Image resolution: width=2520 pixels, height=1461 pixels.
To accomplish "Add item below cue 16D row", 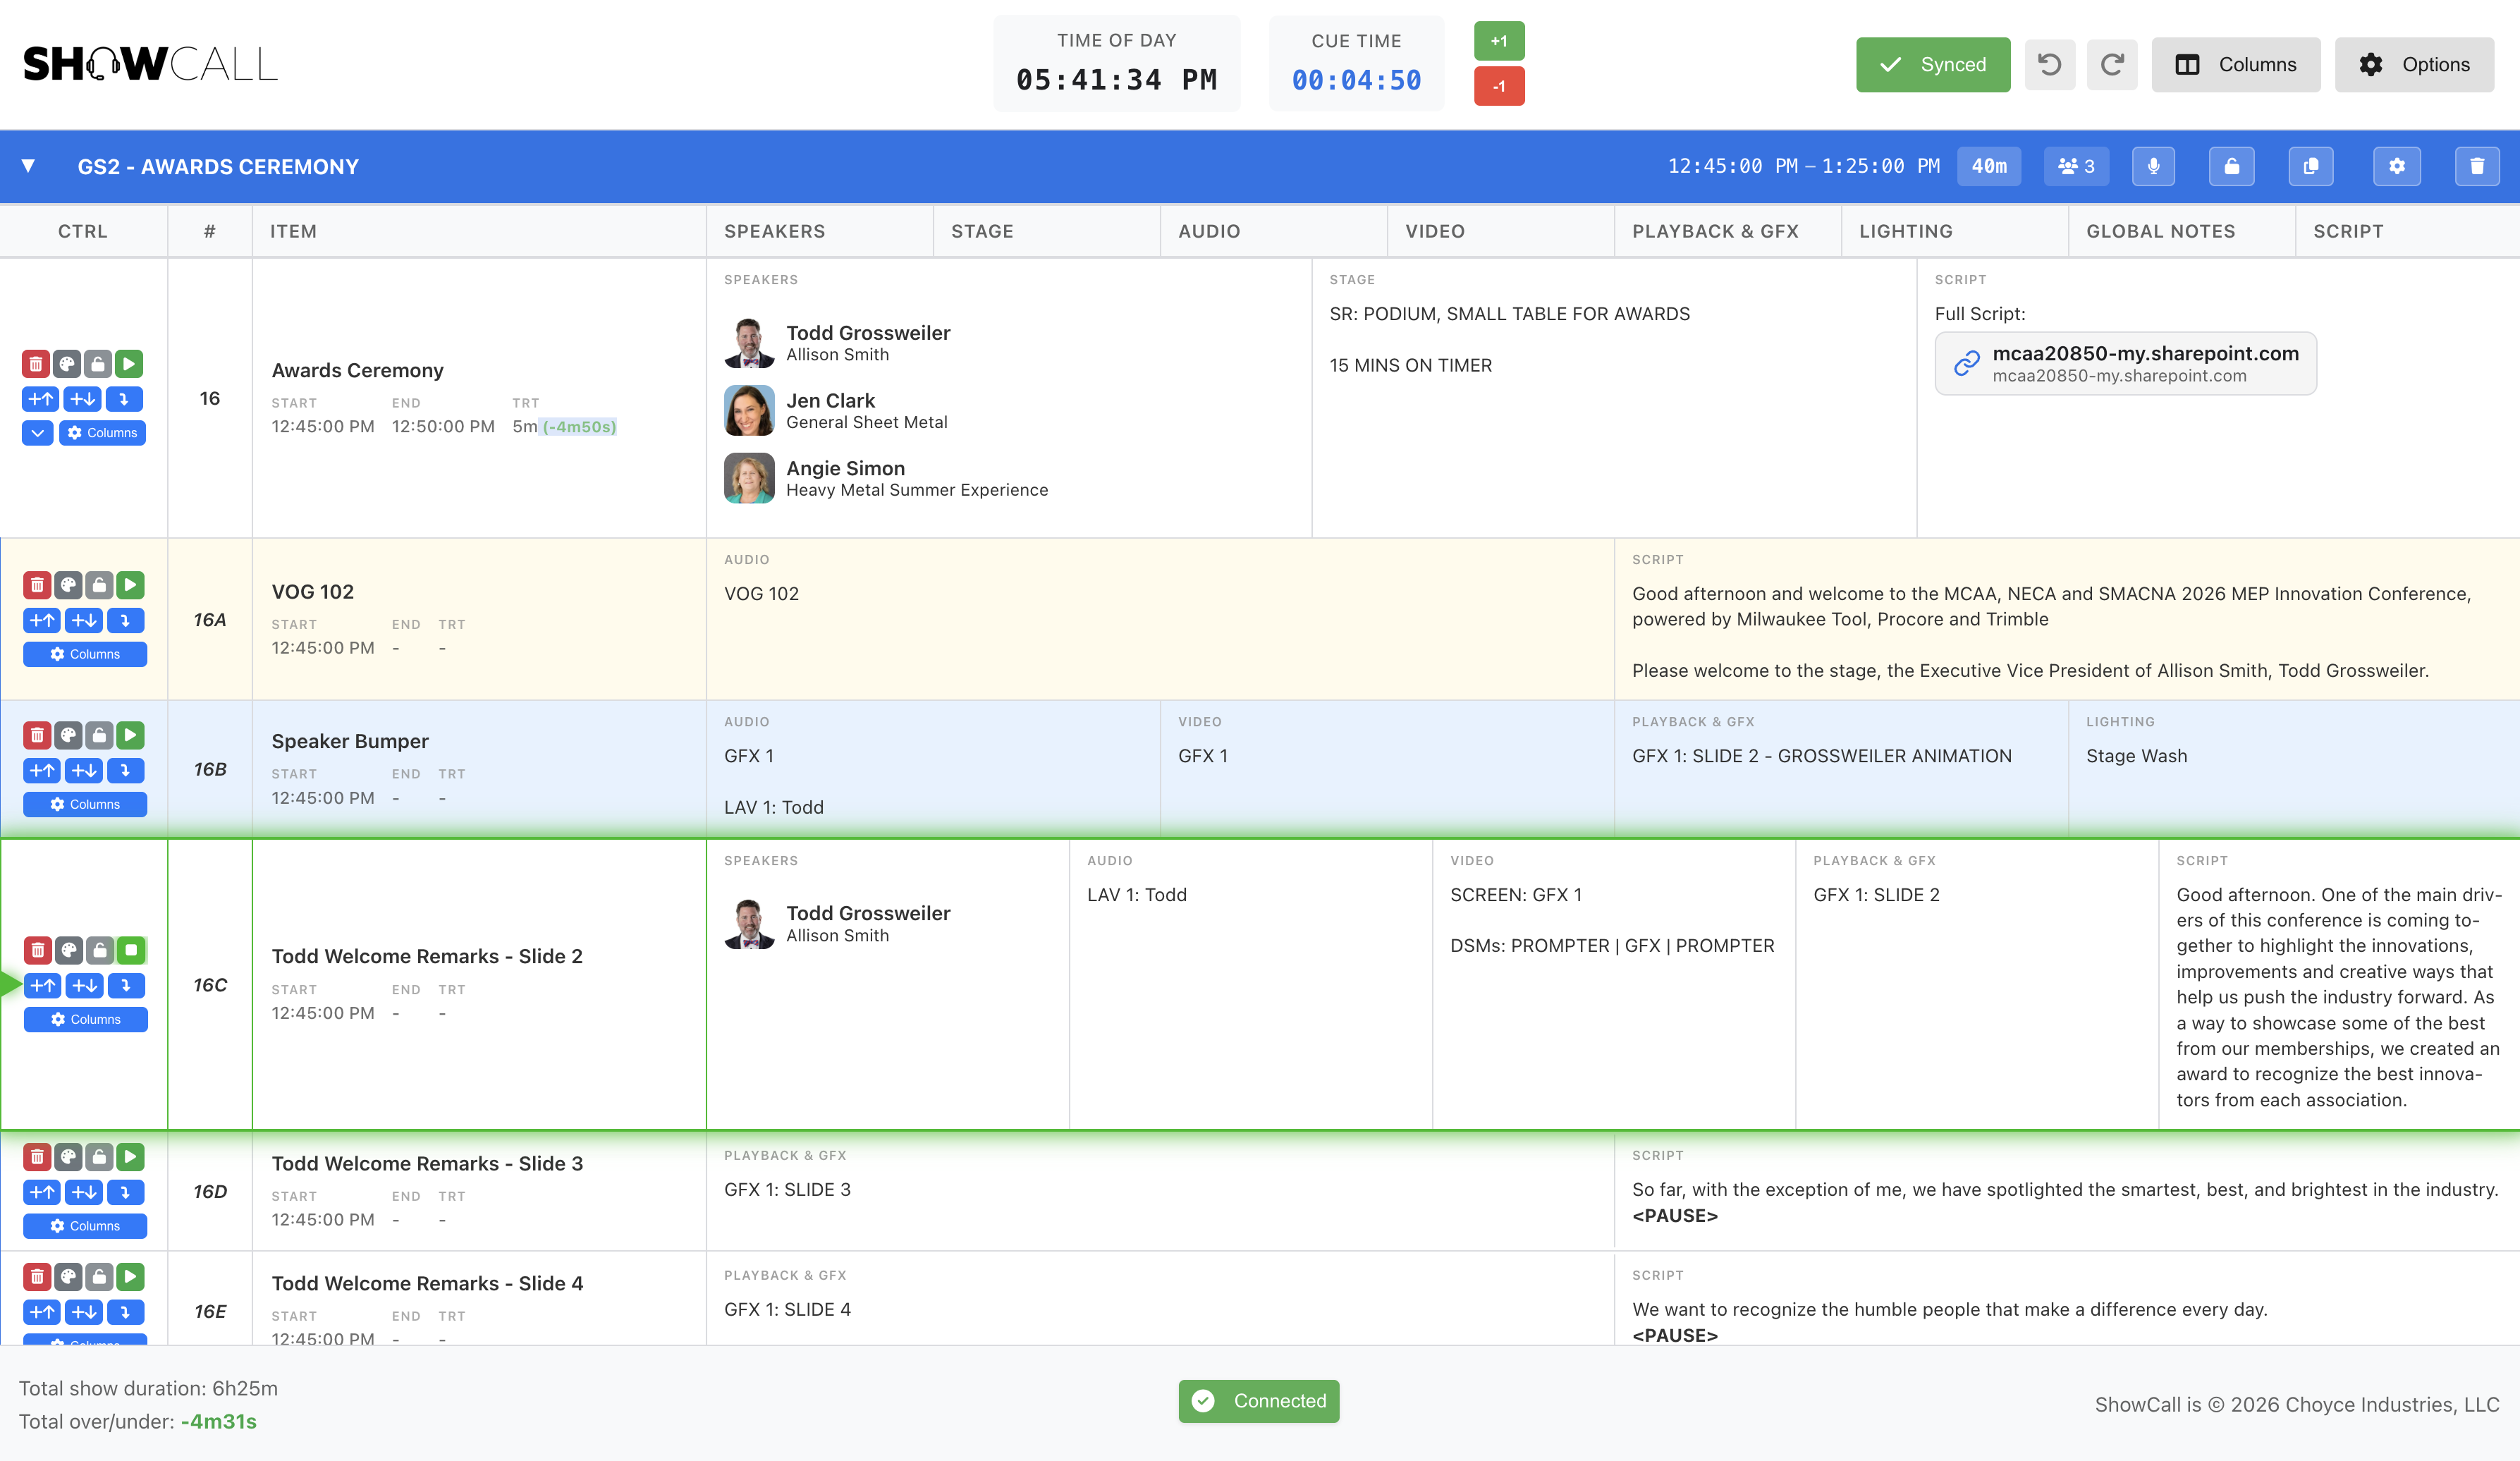I will coord(84,1192).
